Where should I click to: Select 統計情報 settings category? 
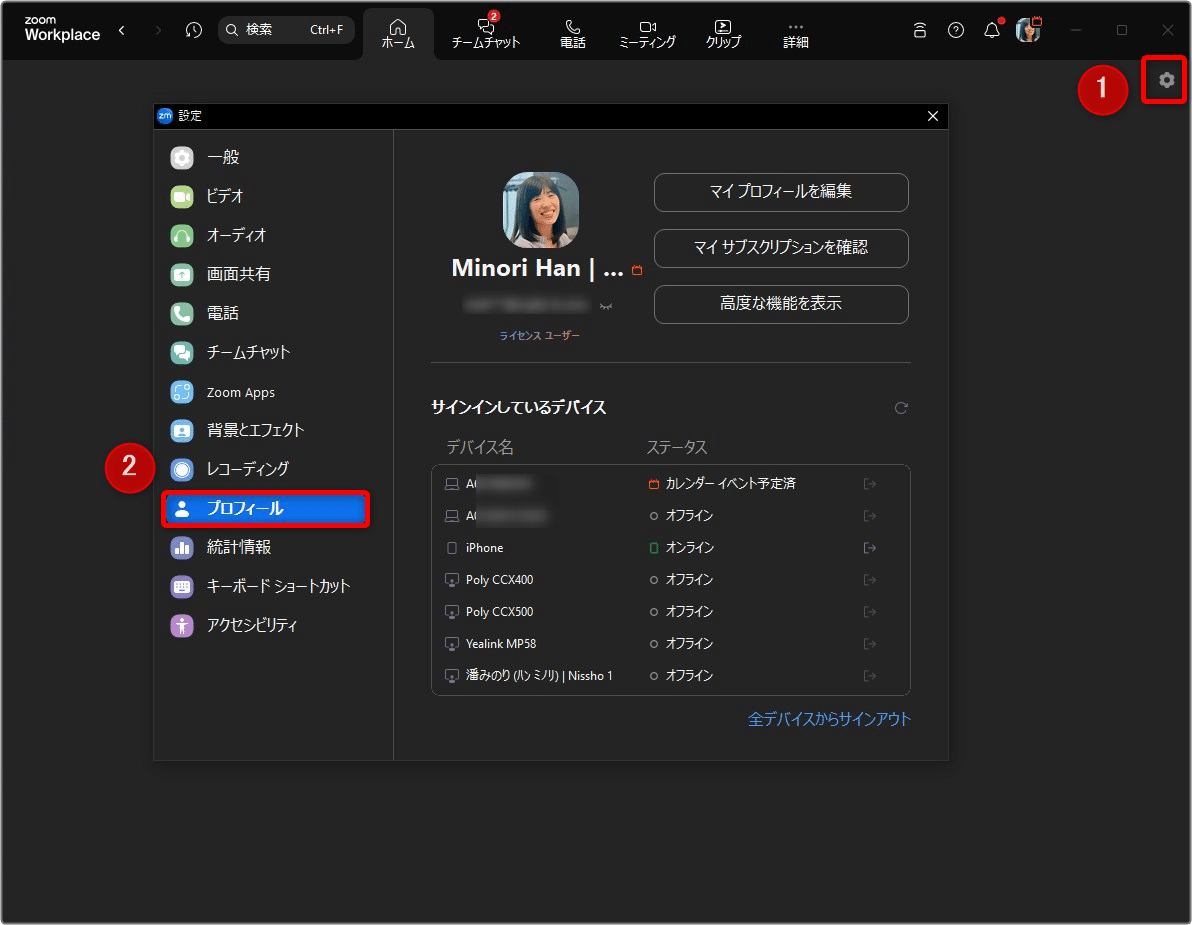[x=265, y=547]
